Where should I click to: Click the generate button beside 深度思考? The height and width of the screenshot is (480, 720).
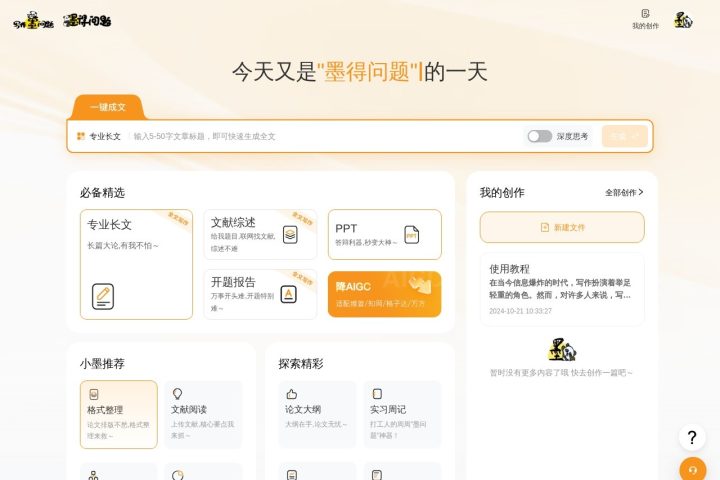tap(624, 136)
